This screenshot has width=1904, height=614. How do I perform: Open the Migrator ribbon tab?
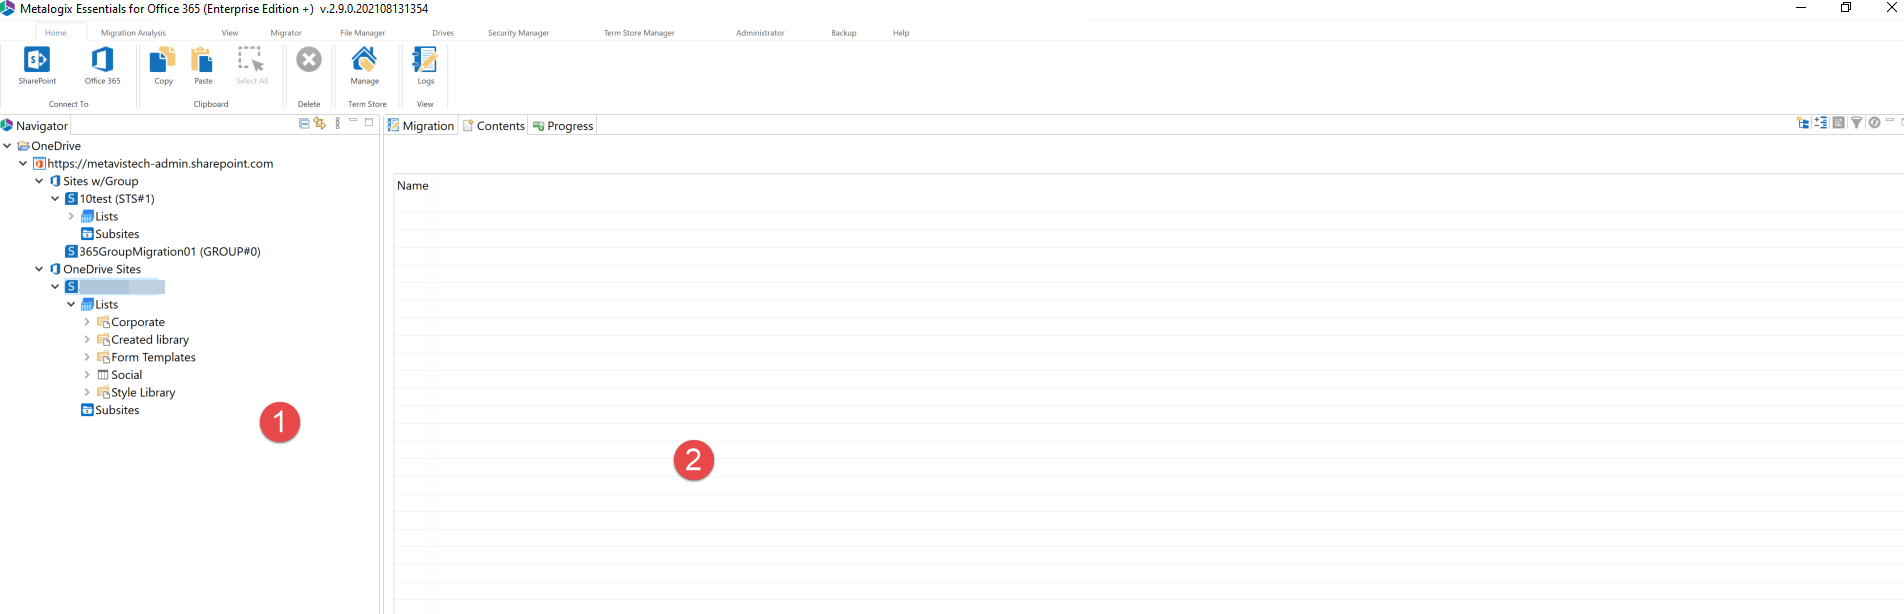[286, 33]
